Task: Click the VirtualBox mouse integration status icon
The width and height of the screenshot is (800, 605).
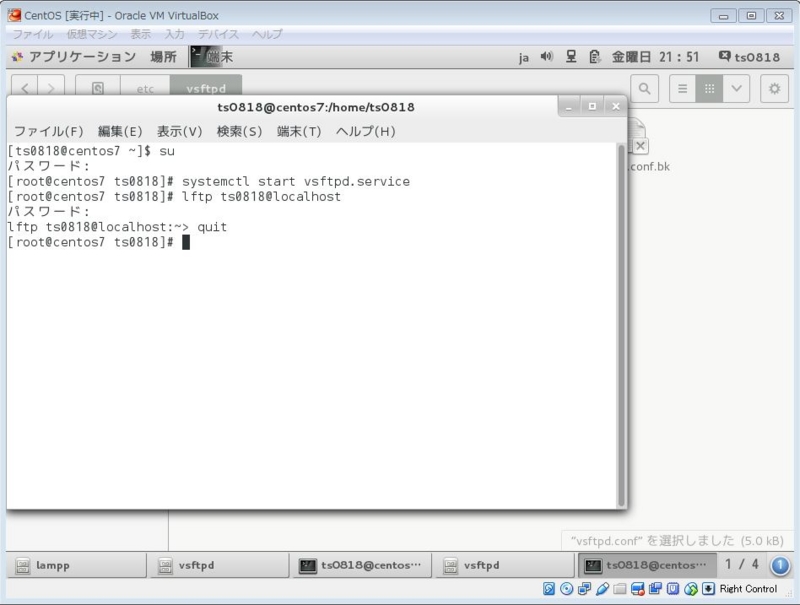Action: (691, 589)
